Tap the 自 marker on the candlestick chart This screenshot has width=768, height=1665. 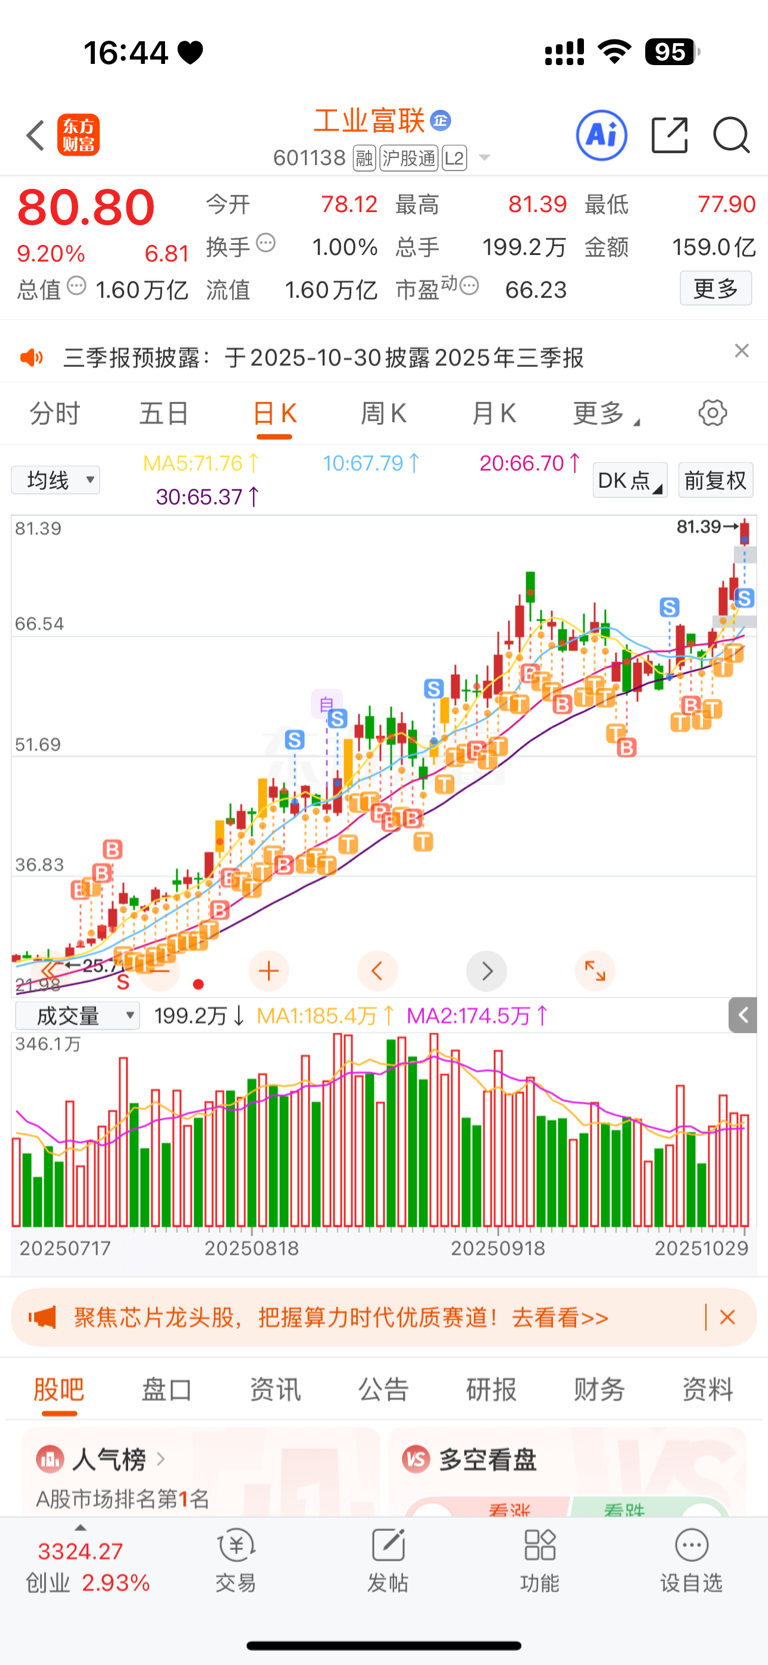[x=326, y=704]
